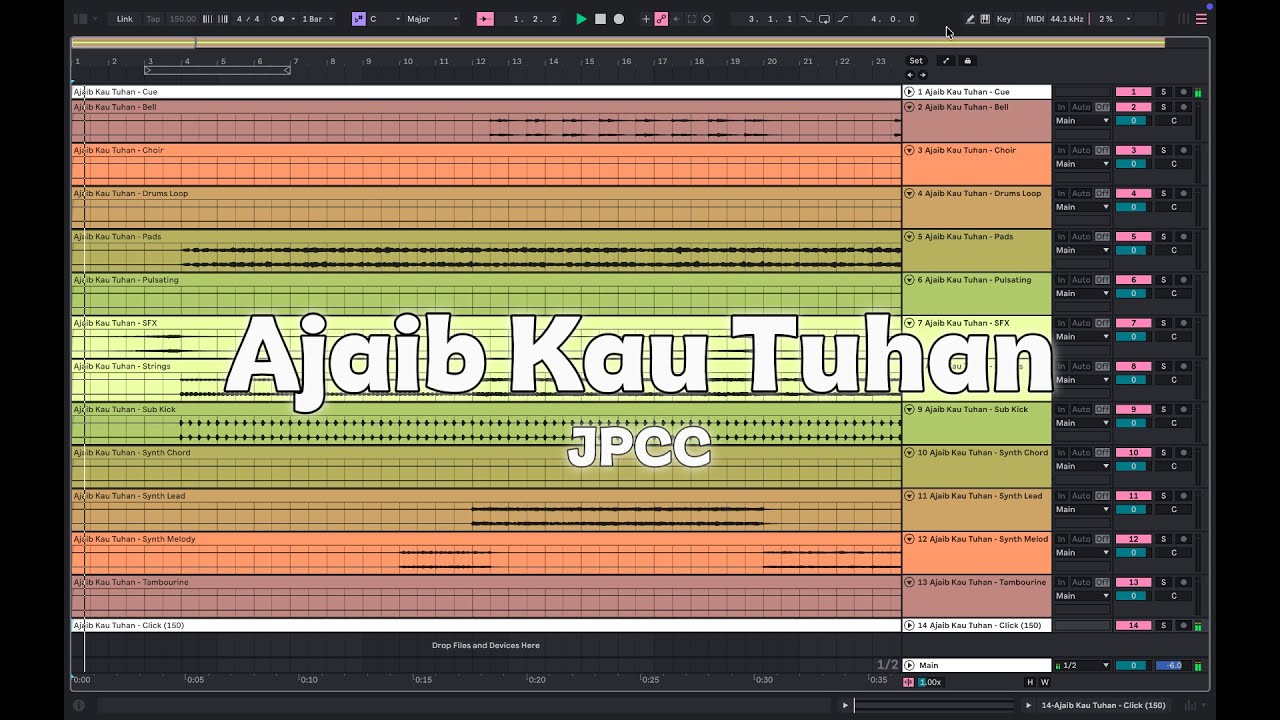1280x720 pixels.
Task: Toggle track activator 9 for Sub Kick
Action: click(x=1133, y=410)
